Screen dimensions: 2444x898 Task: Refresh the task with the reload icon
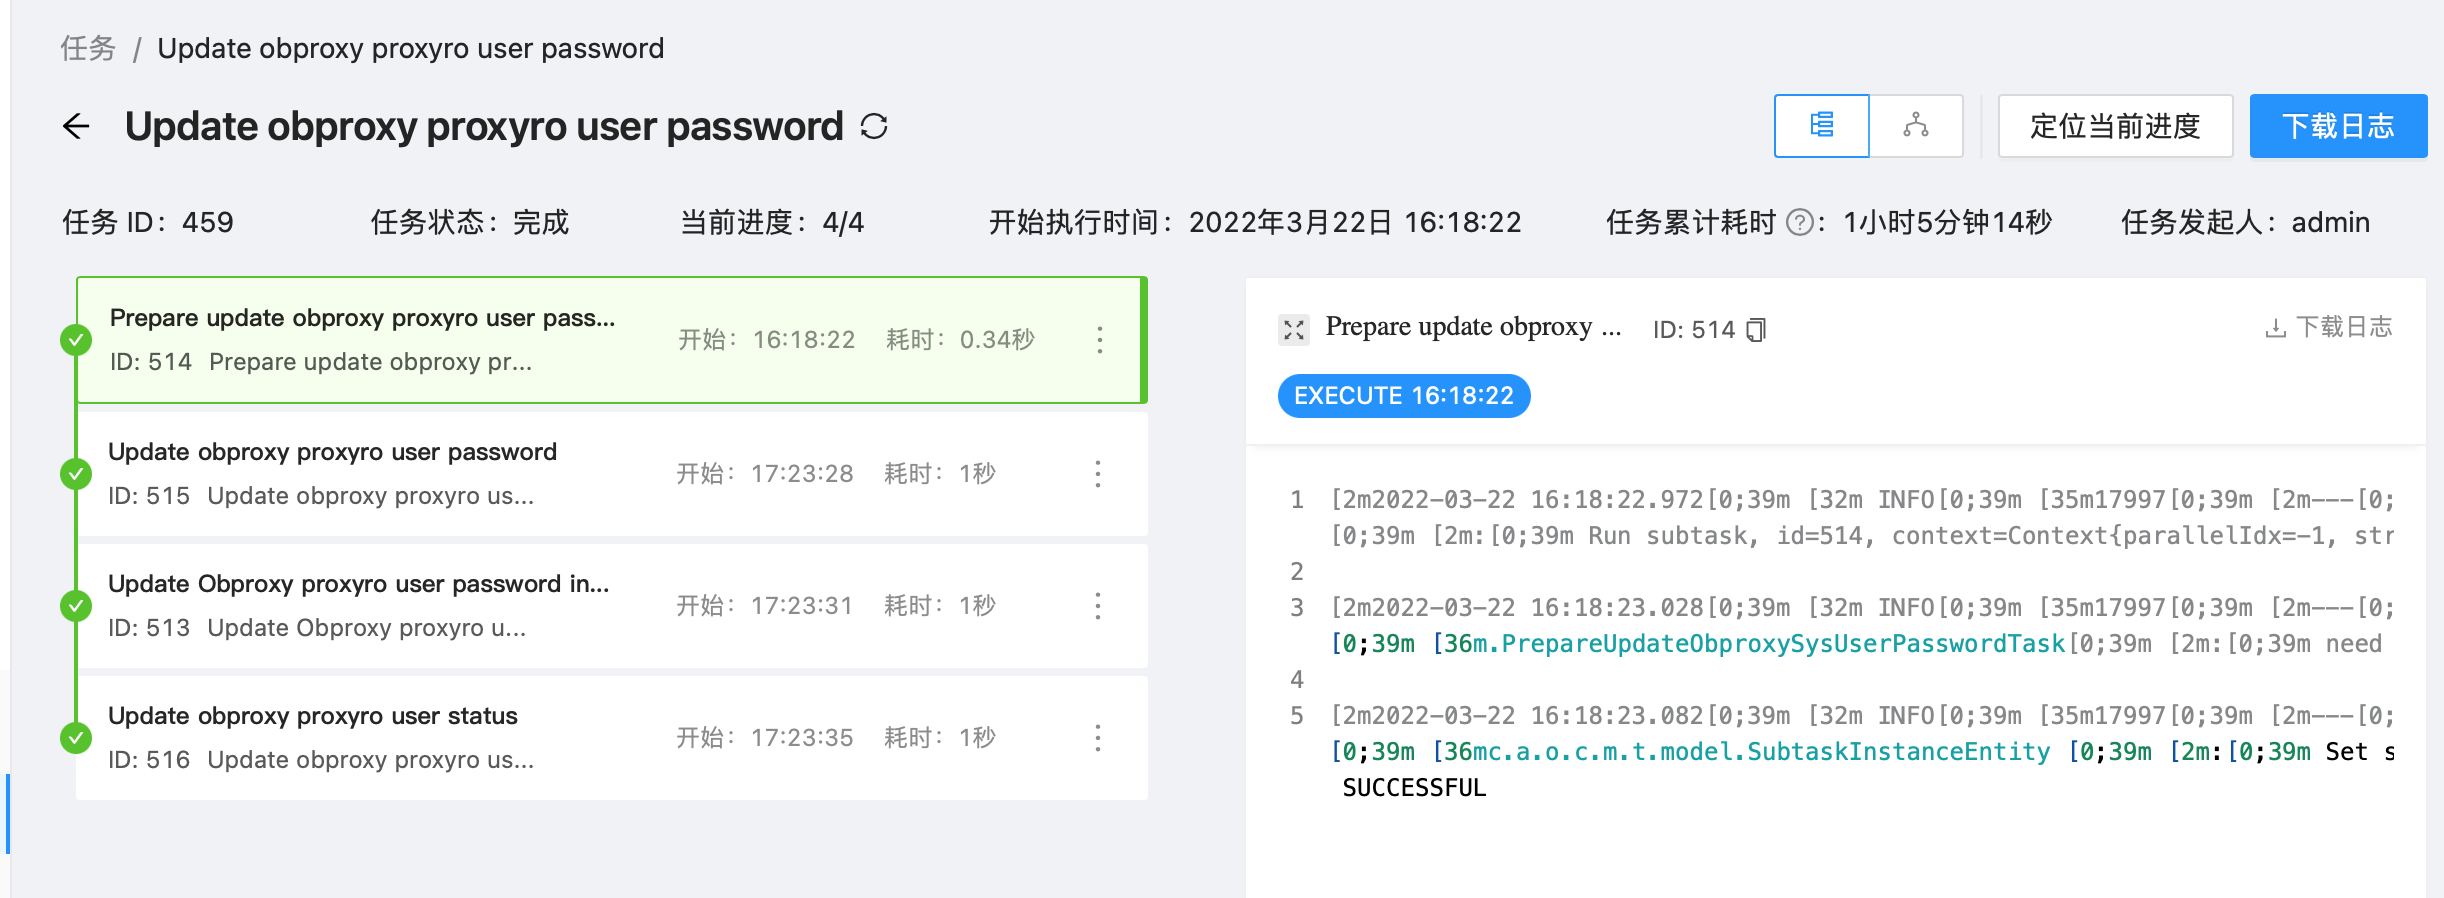point(874,126)
